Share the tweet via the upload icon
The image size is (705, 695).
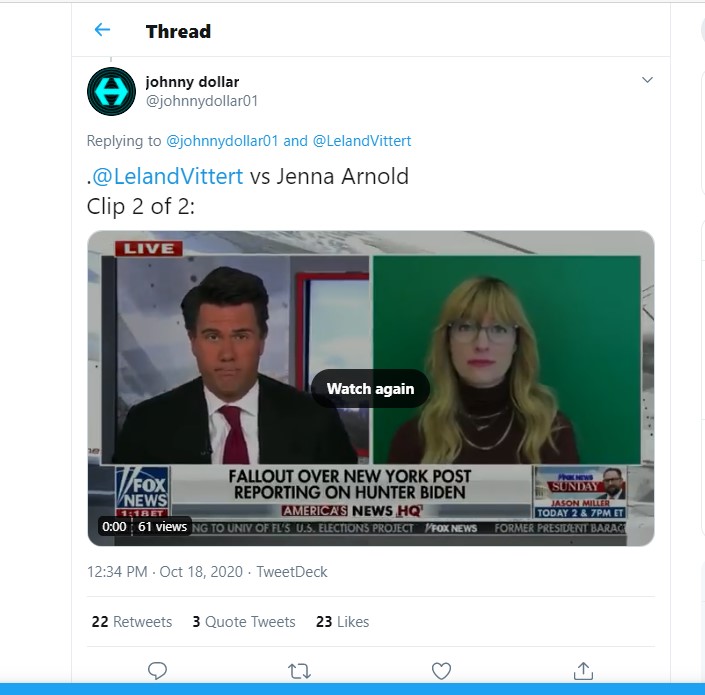click(x=583, y=671)
